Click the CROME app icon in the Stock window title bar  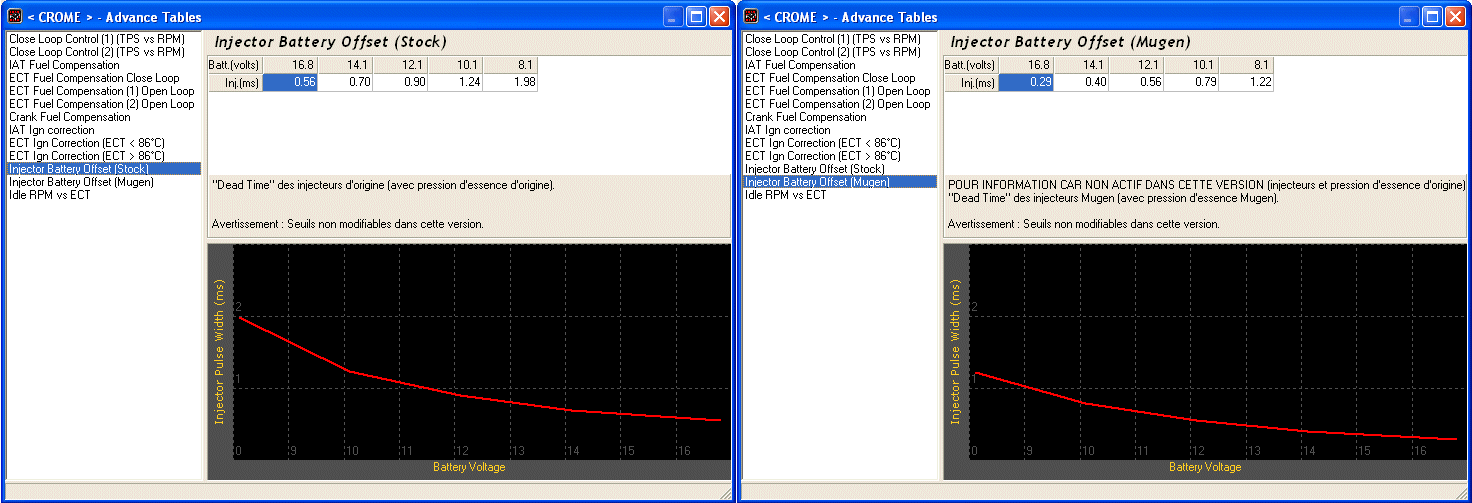(x=15, y=16)
